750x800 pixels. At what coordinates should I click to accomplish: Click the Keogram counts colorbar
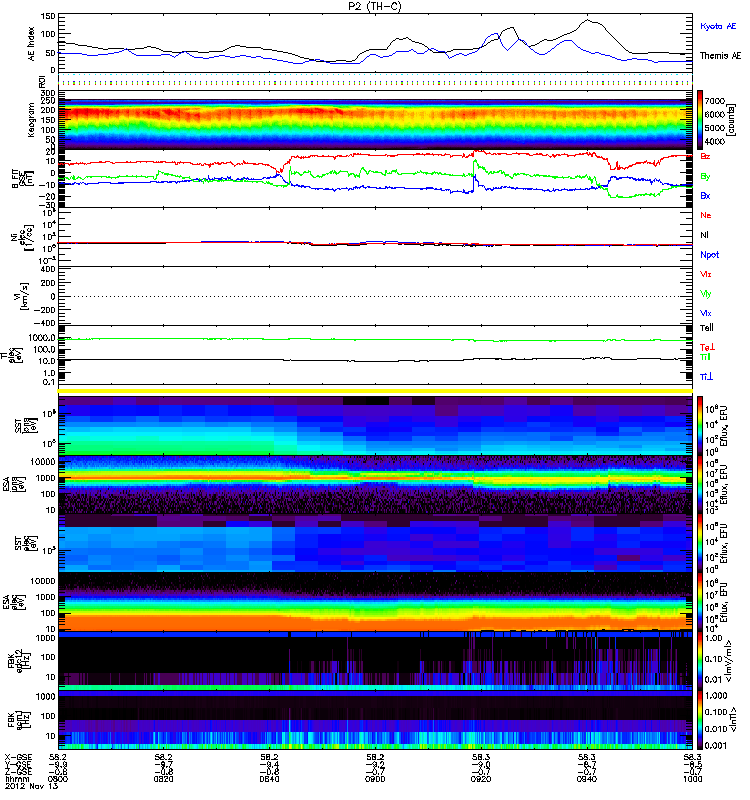(700, 120)
